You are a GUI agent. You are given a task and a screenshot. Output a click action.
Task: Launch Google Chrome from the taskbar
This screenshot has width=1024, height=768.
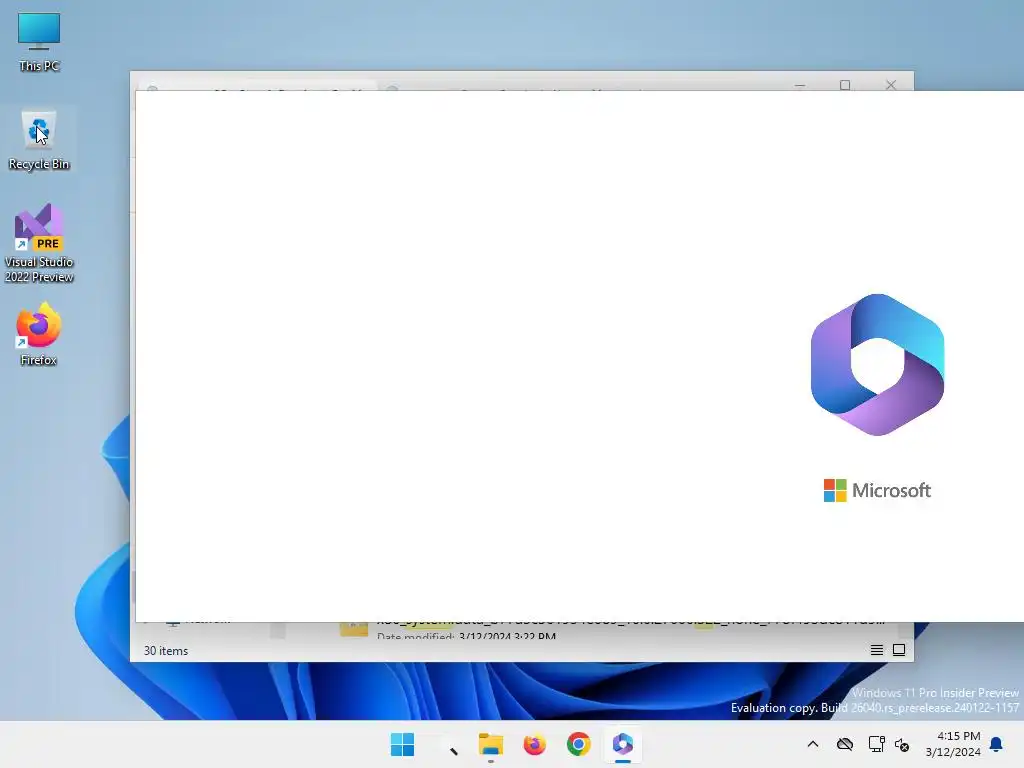[x=579, y=744]
